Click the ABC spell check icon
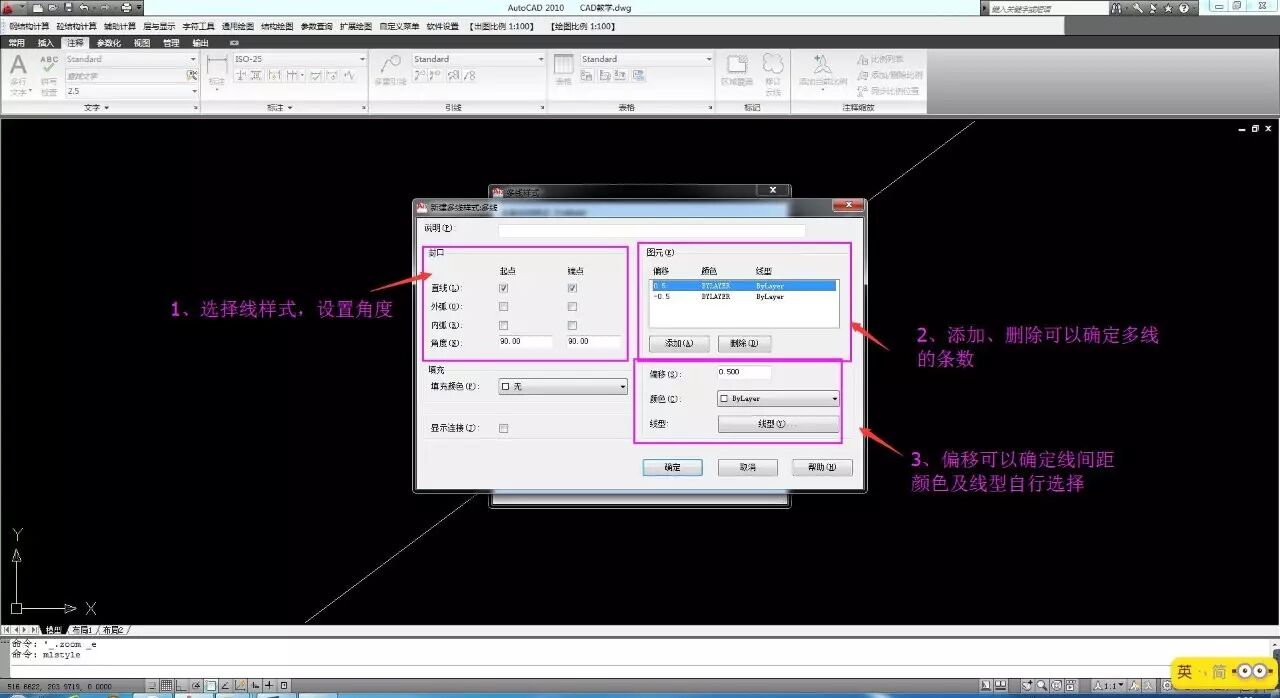The height and width of the screenshot is (698, 1280). tap(49, 66)
